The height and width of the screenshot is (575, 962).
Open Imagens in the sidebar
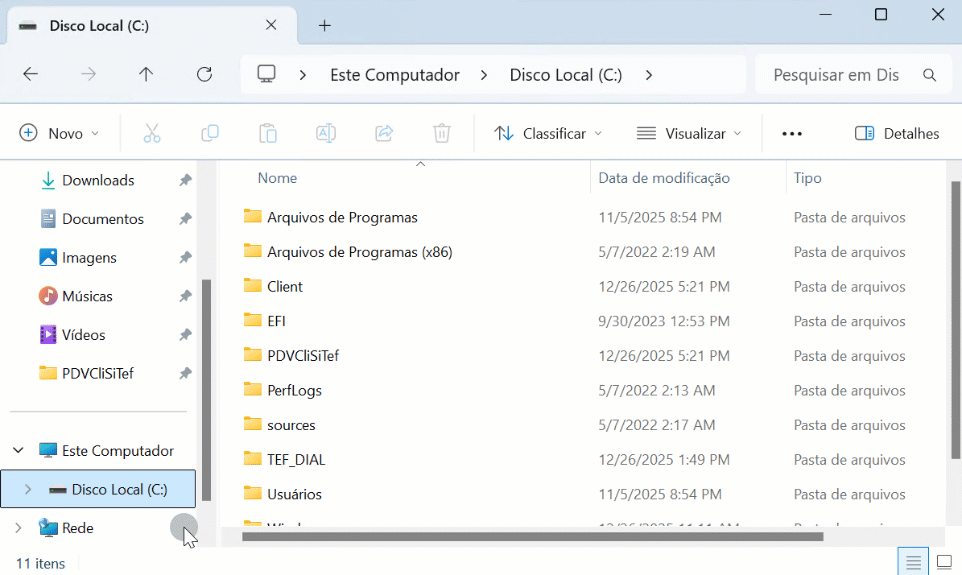pyautogui.click(x=89, y=258)
